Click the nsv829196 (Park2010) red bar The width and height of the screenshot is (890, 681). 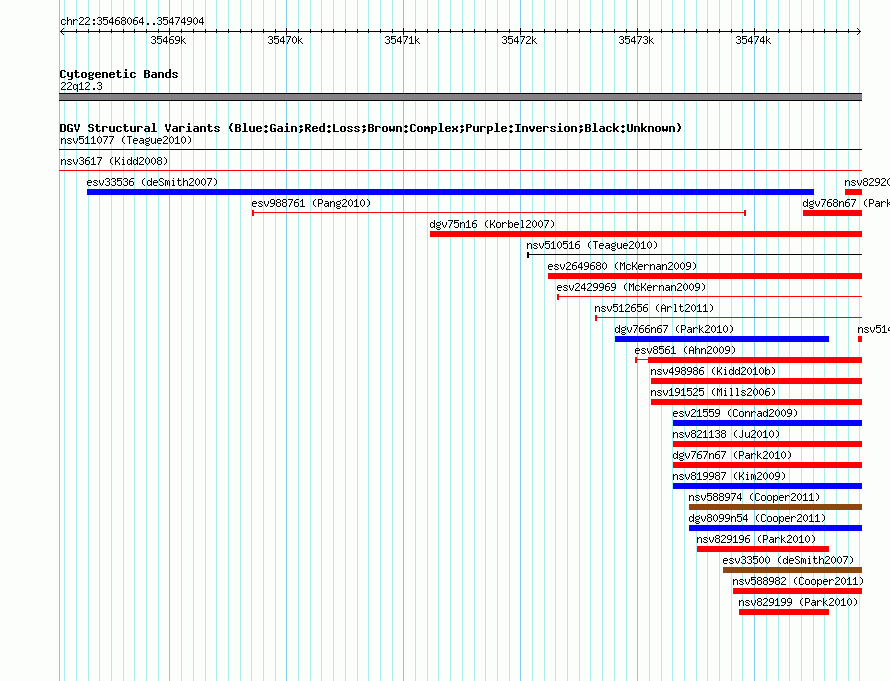pyautogui.click(x=763, y=549)
